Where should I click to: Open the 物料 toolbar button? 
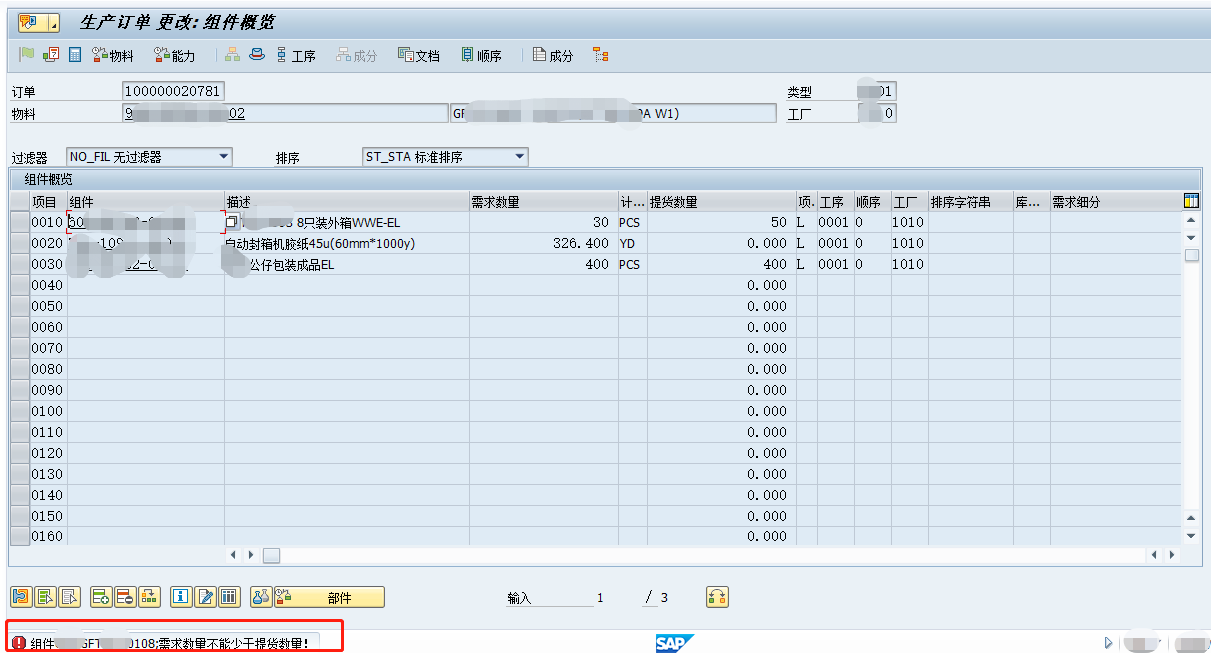113,55
